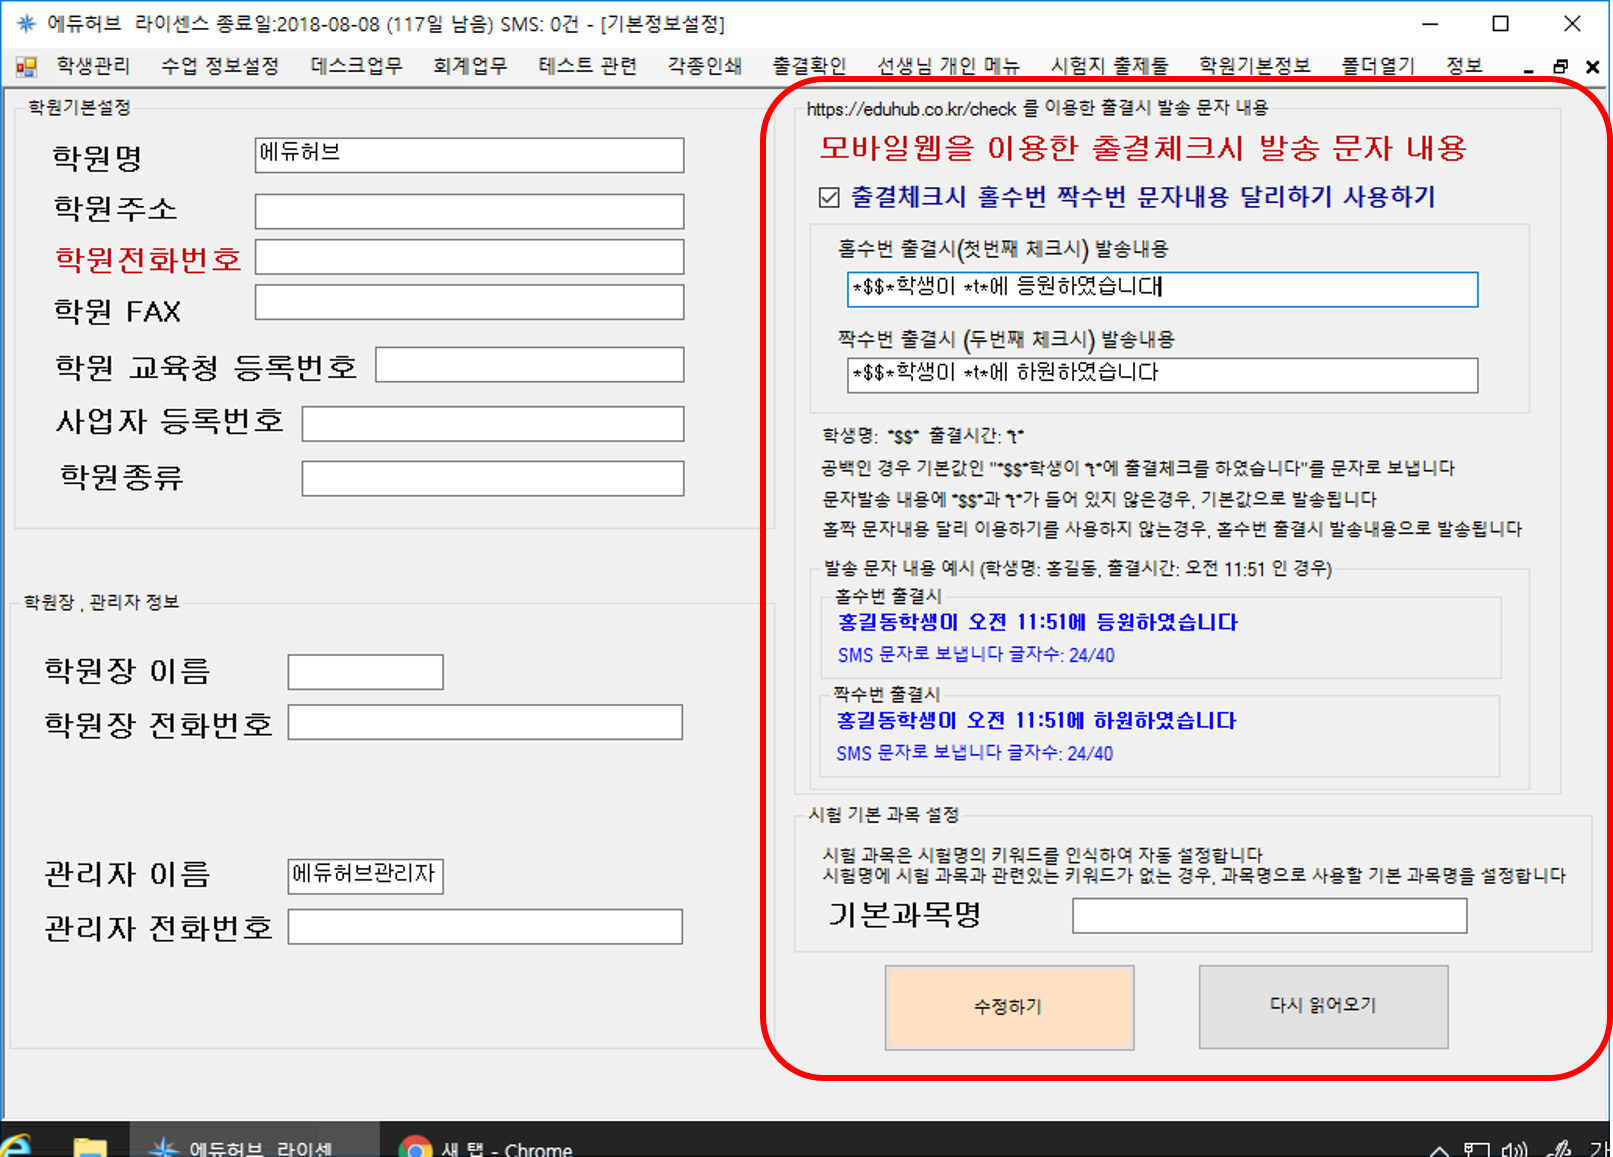The image size is (1613, 1157).
Task: Click the 학원 교육청 등록번호 field
Action: [530, 365]
